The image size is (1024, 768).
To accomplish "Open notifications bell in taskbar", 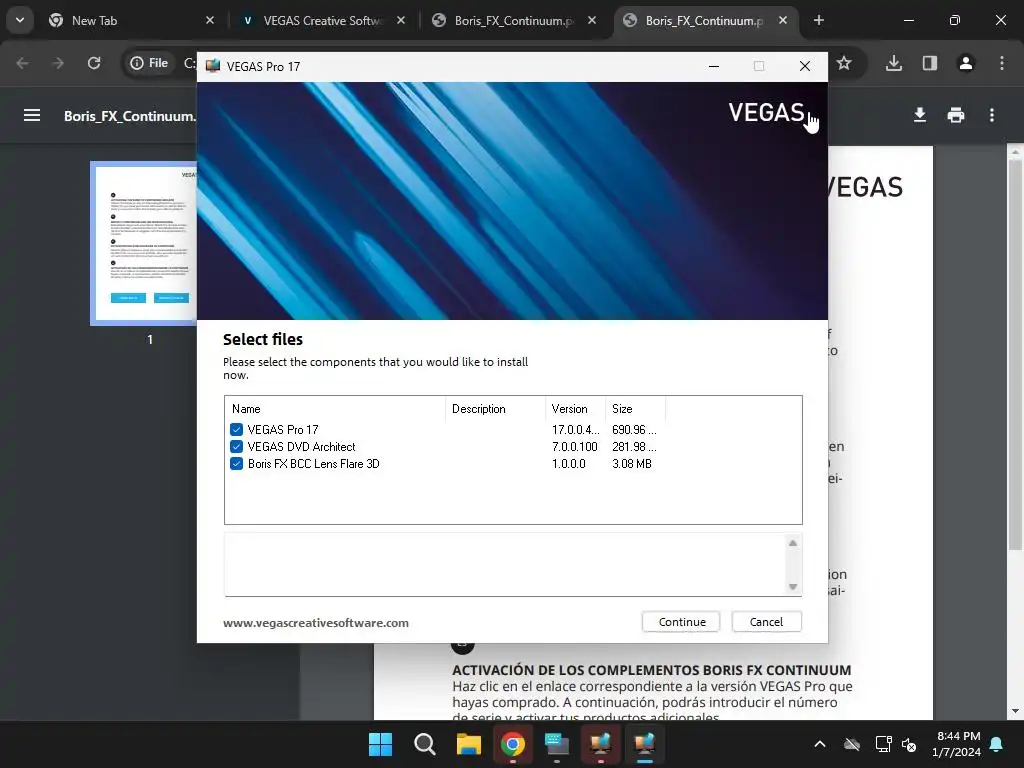I will (x=997, y=744).
